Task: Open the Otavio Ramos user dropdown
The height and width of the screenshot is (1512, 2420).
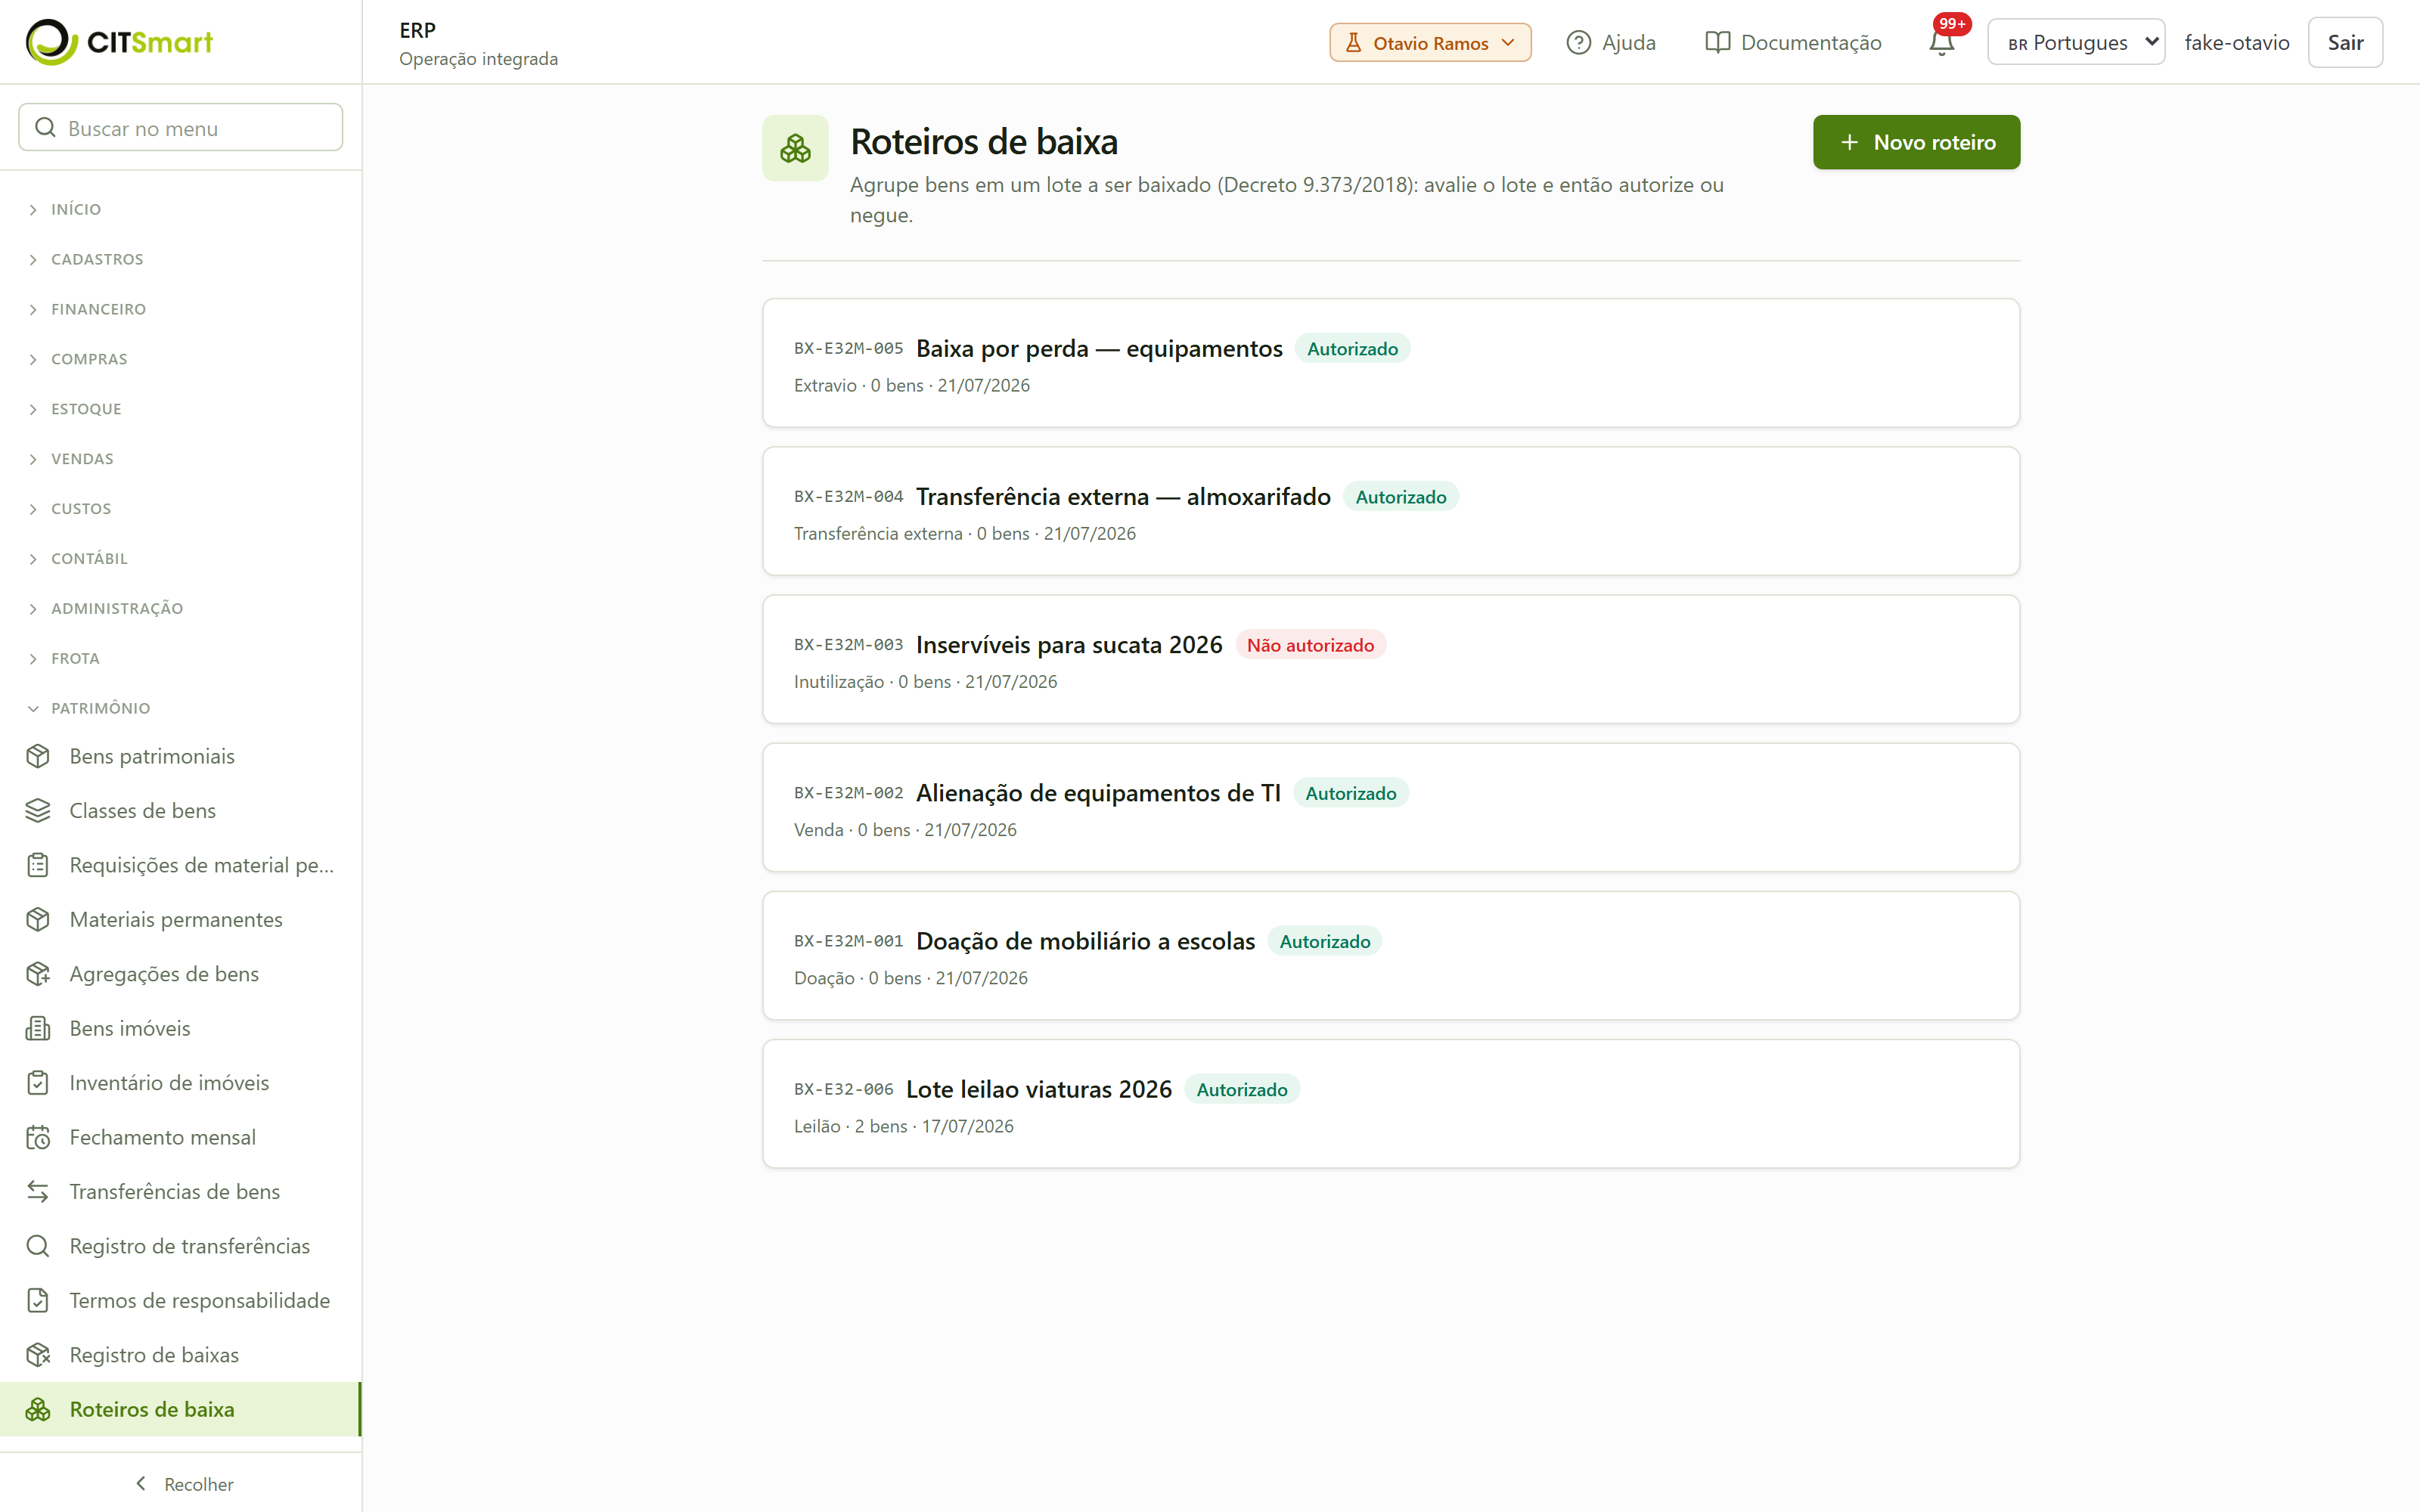Action: click(x=1430, y=43)
